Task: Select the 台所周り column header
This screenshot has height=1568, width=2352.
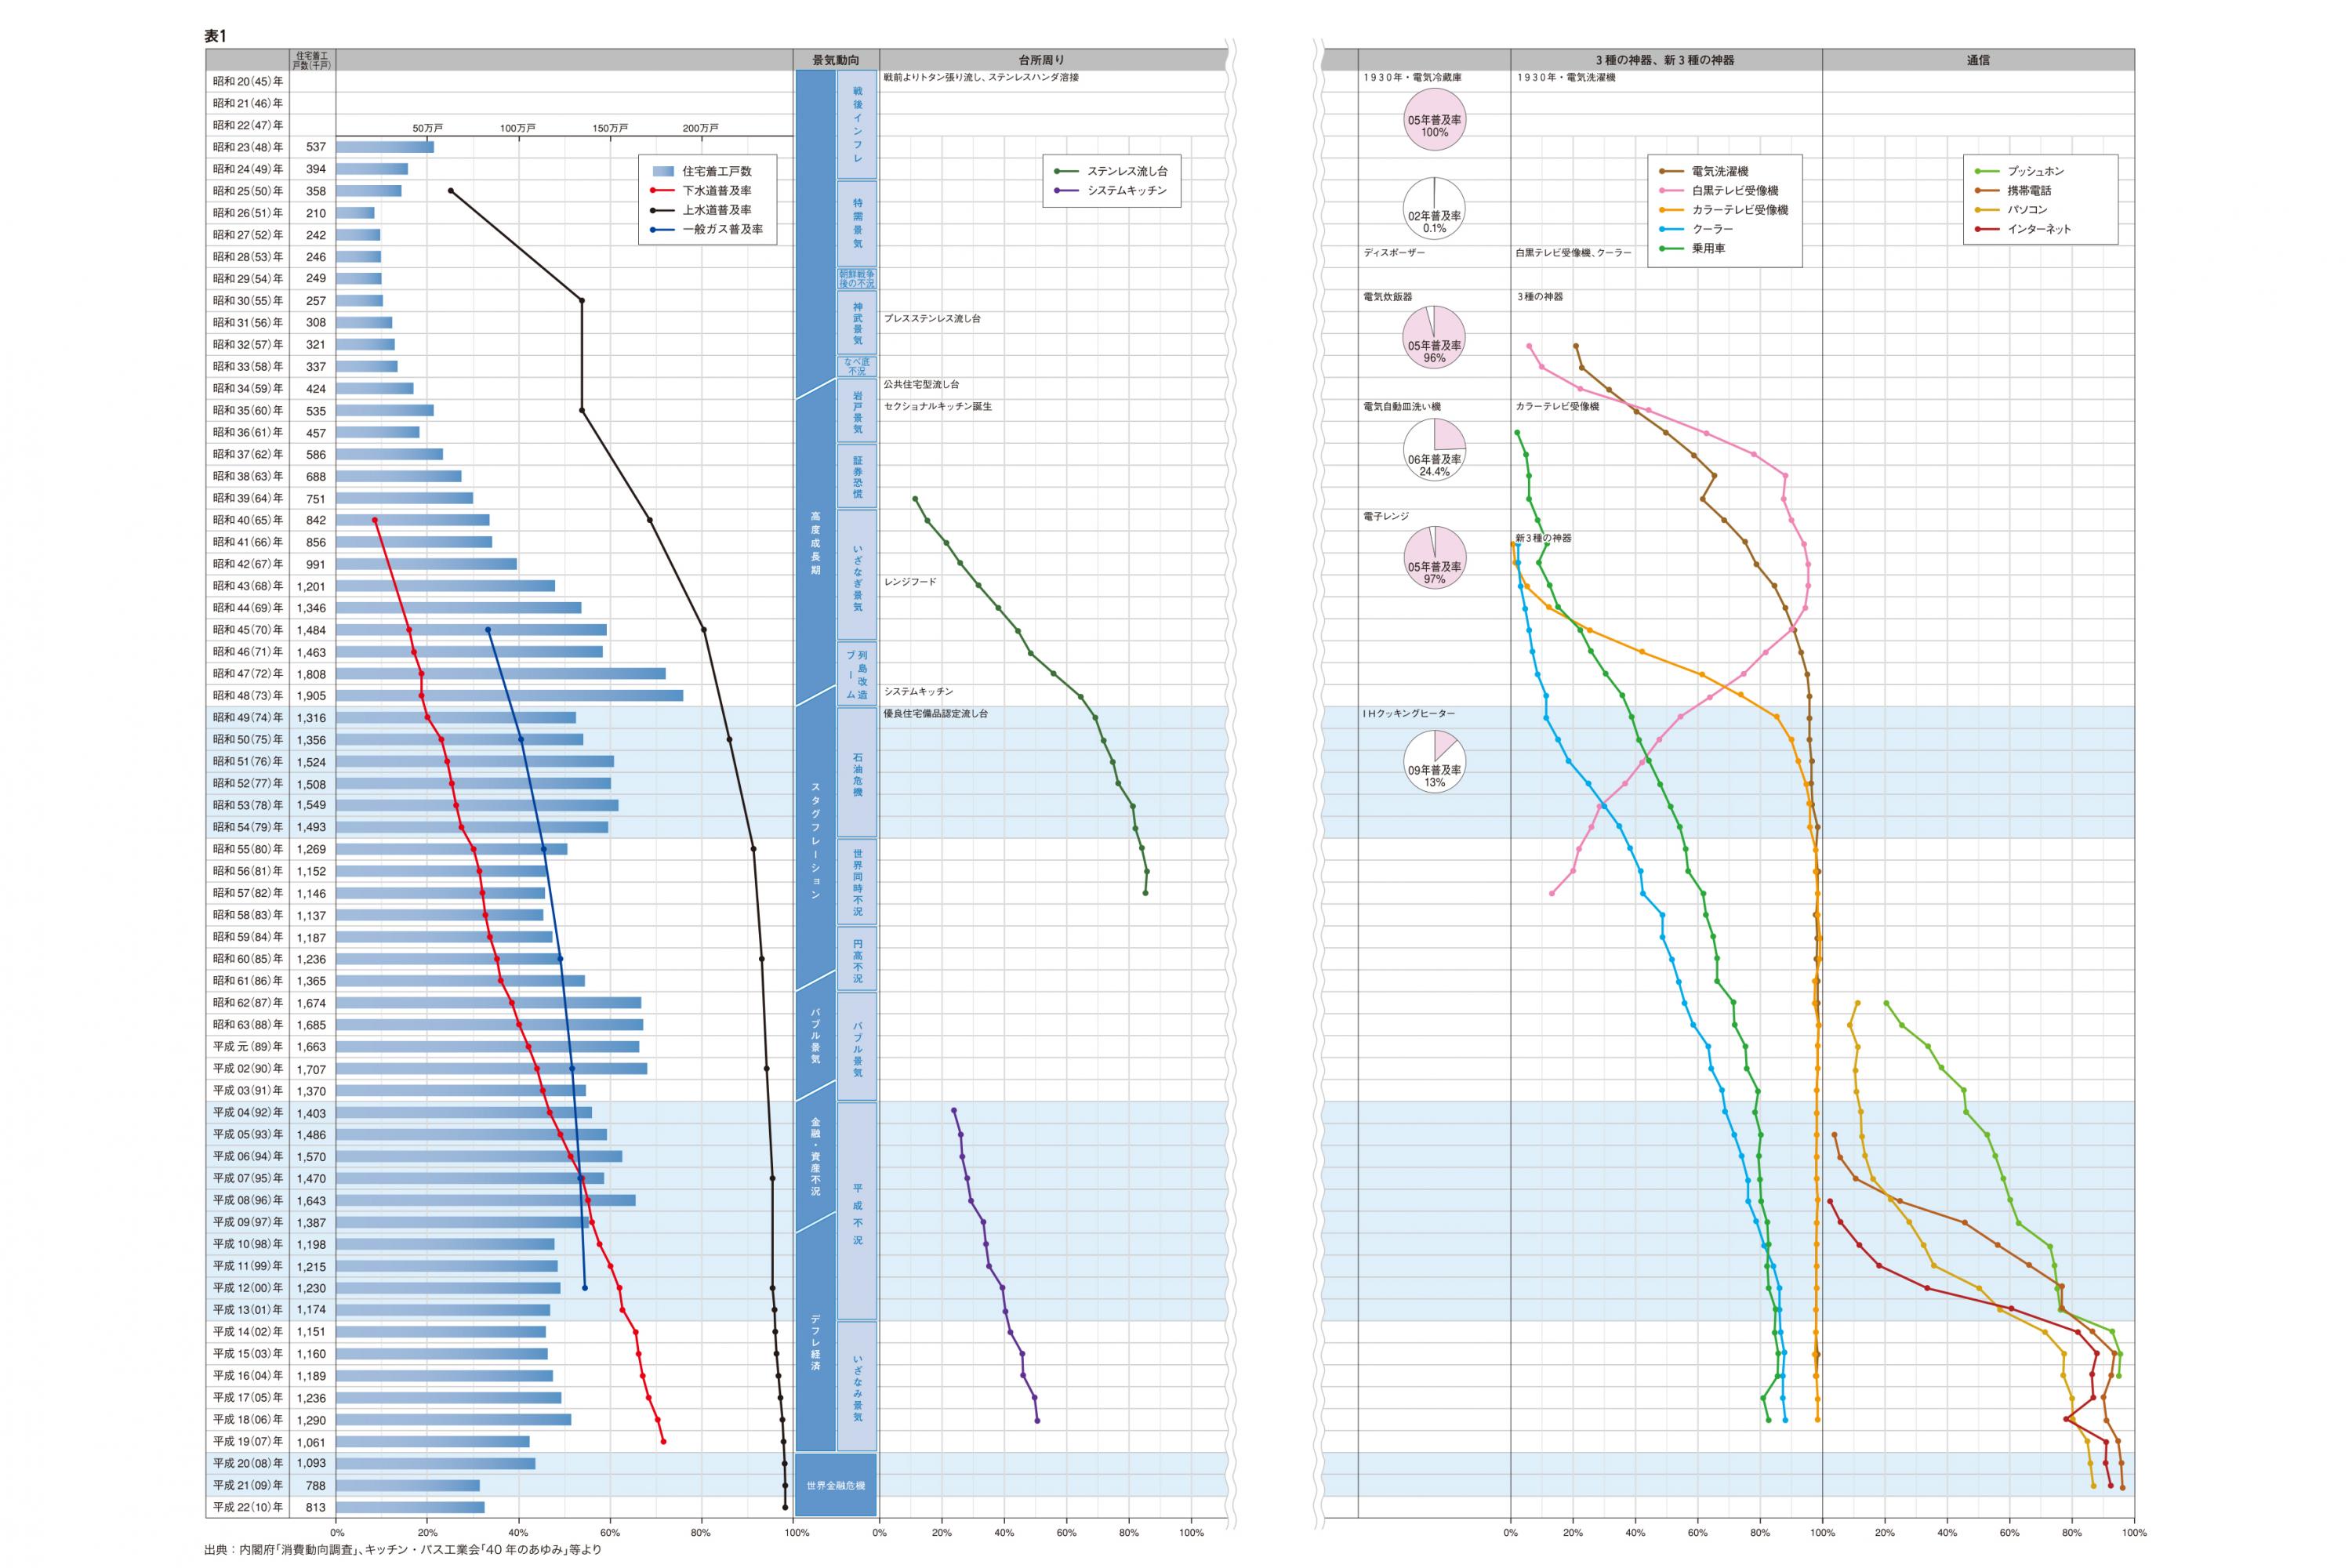Action: coord(1040,60)
